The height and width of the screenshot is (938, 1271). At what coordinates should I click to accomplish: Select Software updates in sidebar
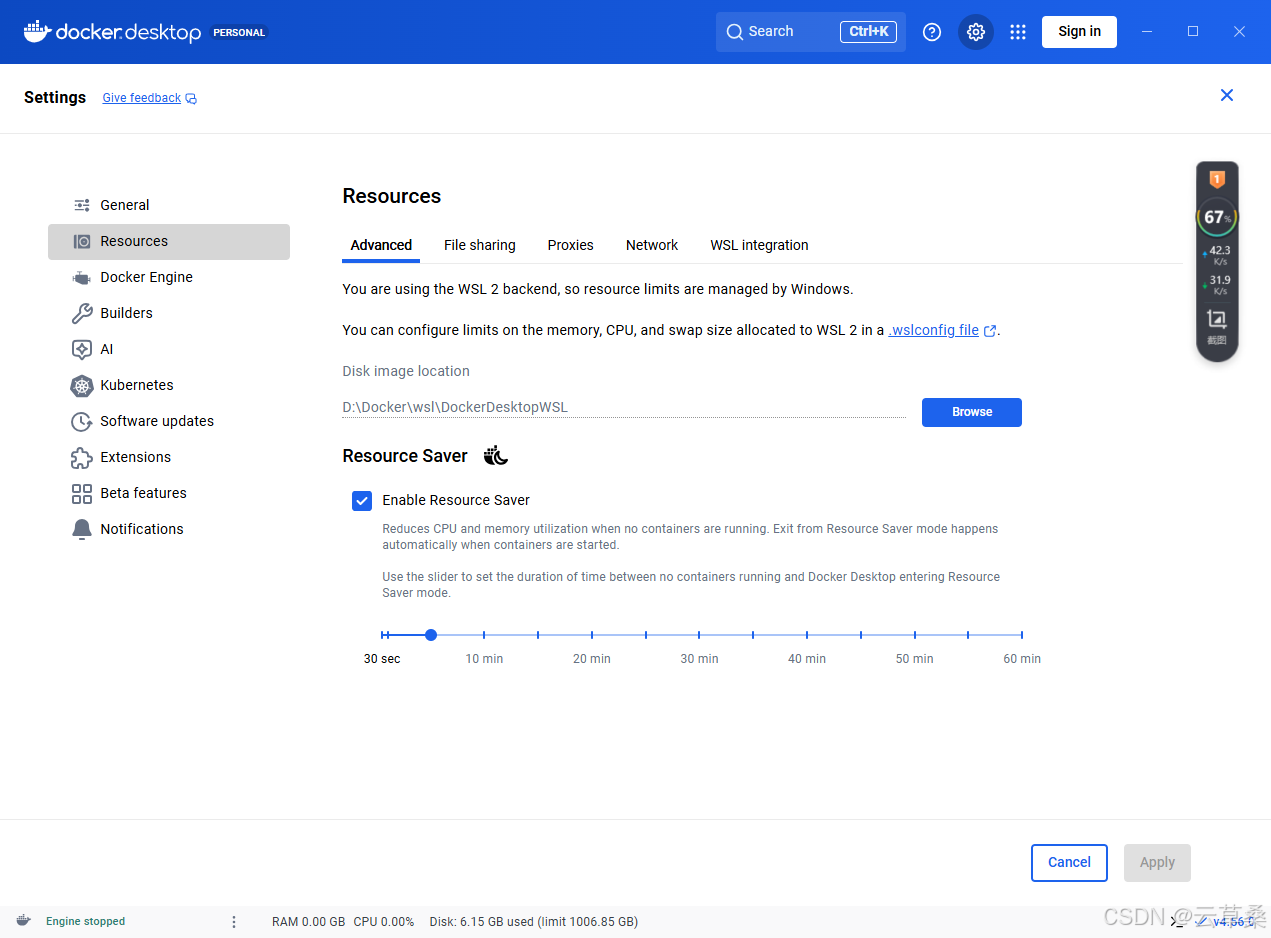169,421
